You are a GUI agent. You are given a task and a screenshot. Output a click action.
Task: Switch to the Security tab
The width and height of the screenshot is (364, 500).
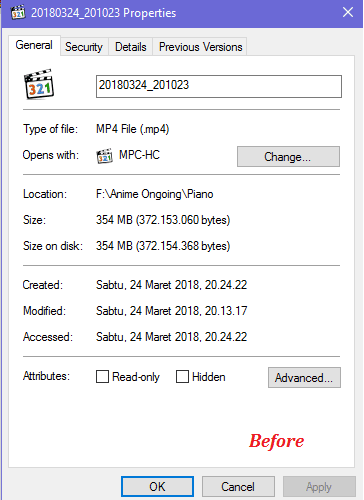[84, 47]
